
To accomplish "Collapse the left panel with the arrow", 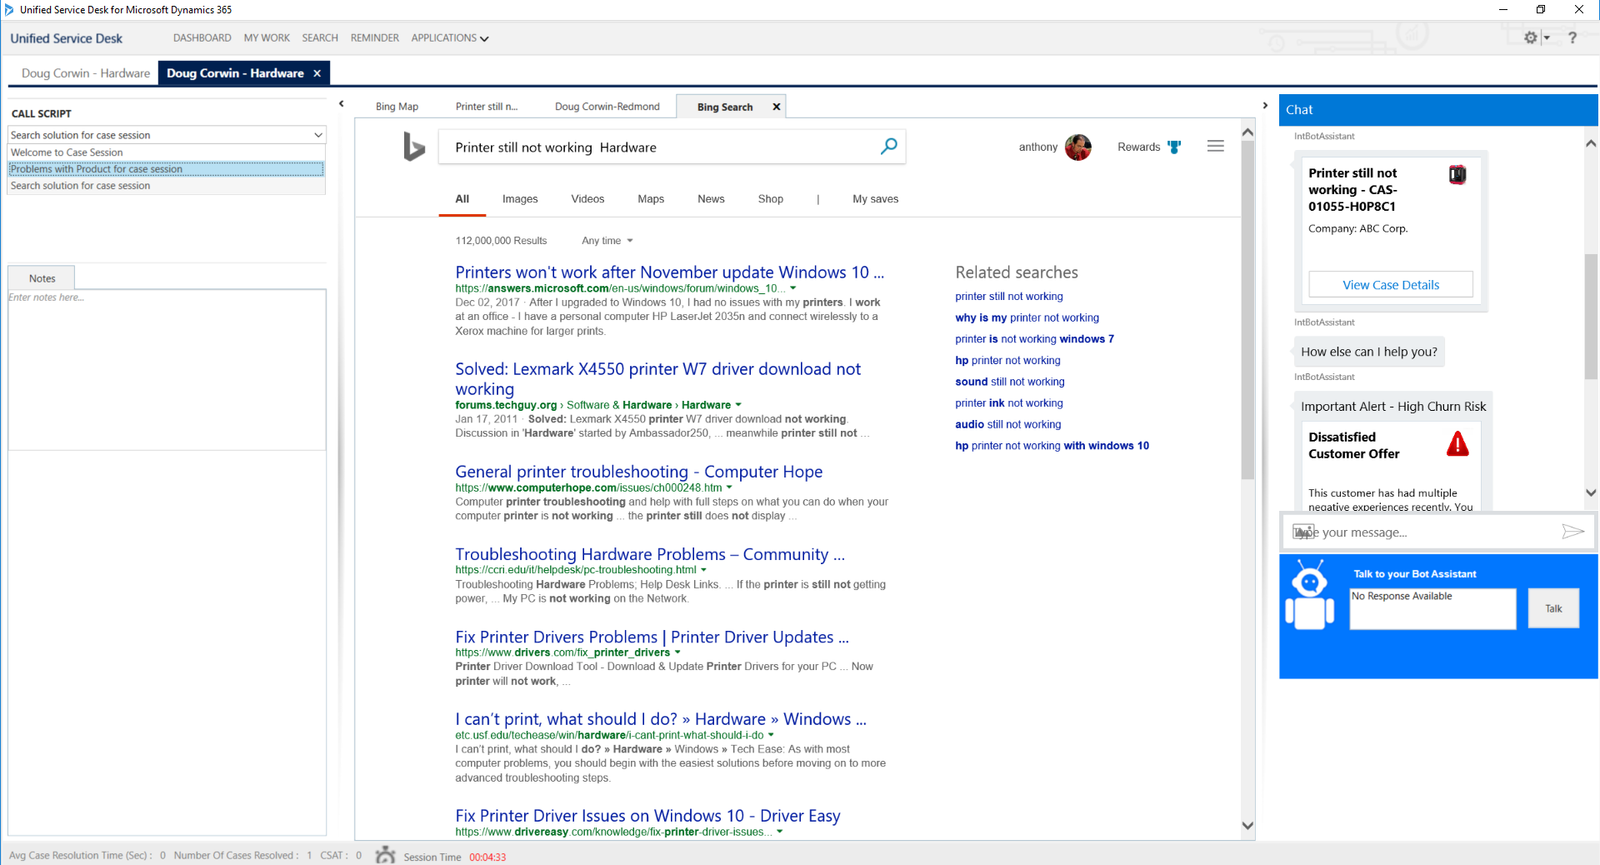I will [x=341, y=104].
